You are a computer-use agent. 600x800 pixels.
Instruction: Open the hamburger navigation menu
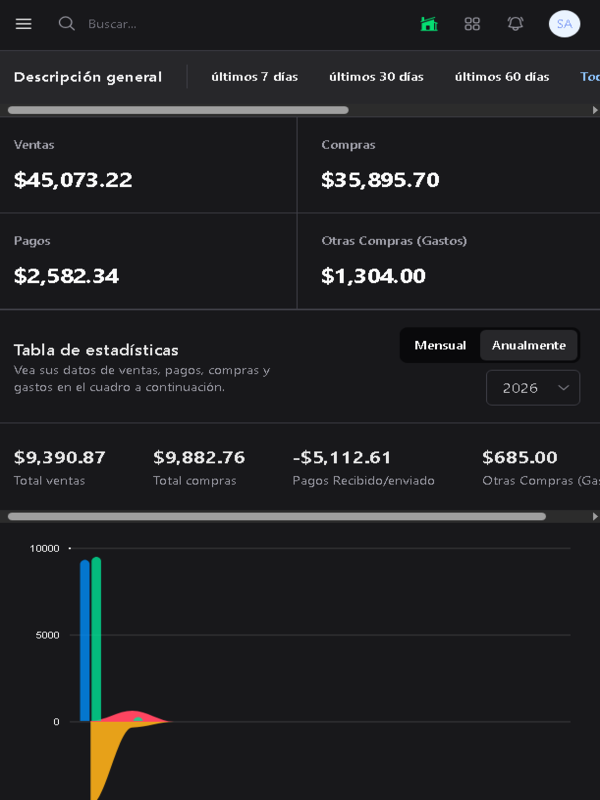coord(23,24)
